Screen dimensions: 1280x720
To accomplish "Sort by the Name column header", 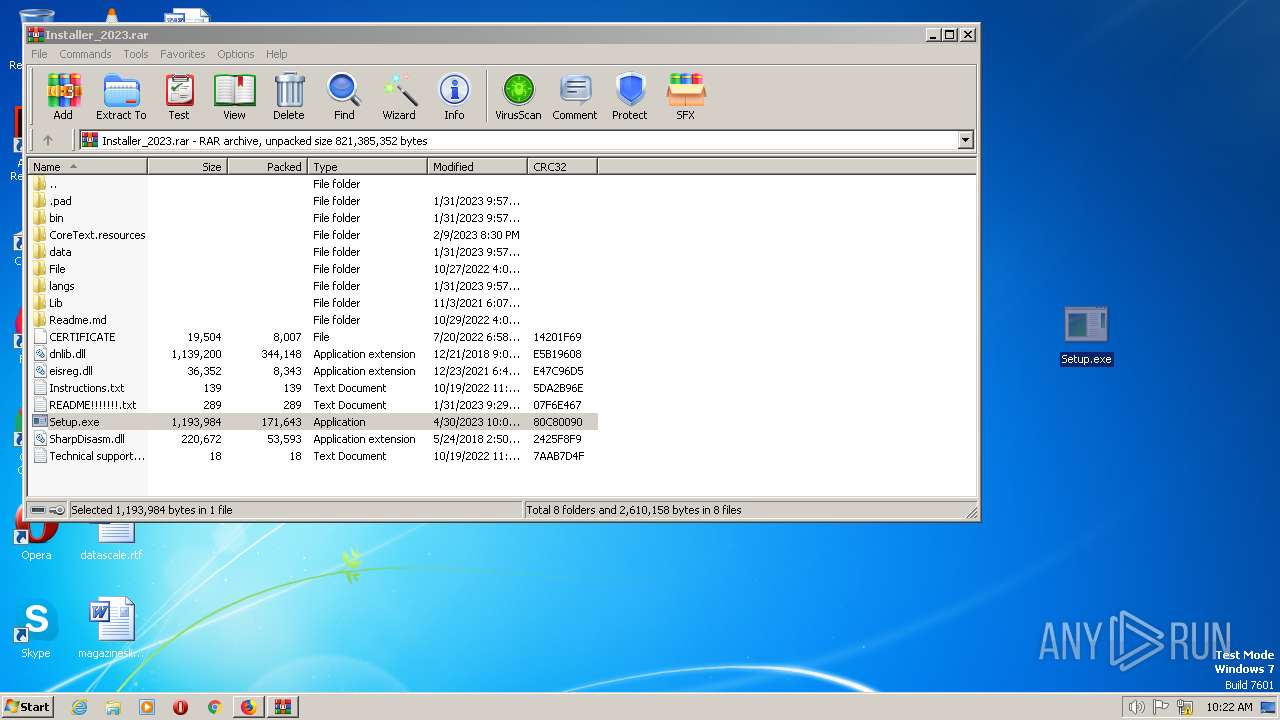I will click(88, 166).
